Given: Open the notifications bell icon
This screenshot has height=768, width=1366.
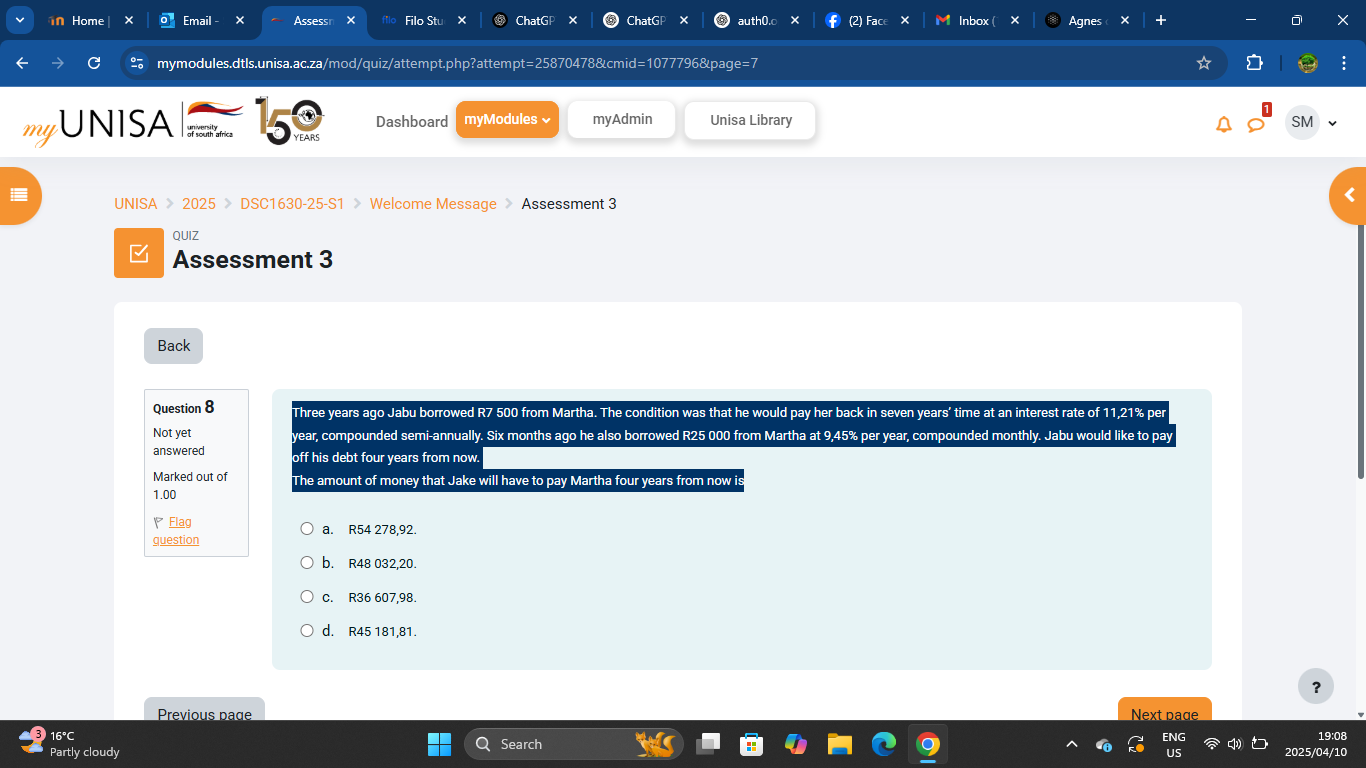Looking at the screenshot, I should [x=1223, y=122].
